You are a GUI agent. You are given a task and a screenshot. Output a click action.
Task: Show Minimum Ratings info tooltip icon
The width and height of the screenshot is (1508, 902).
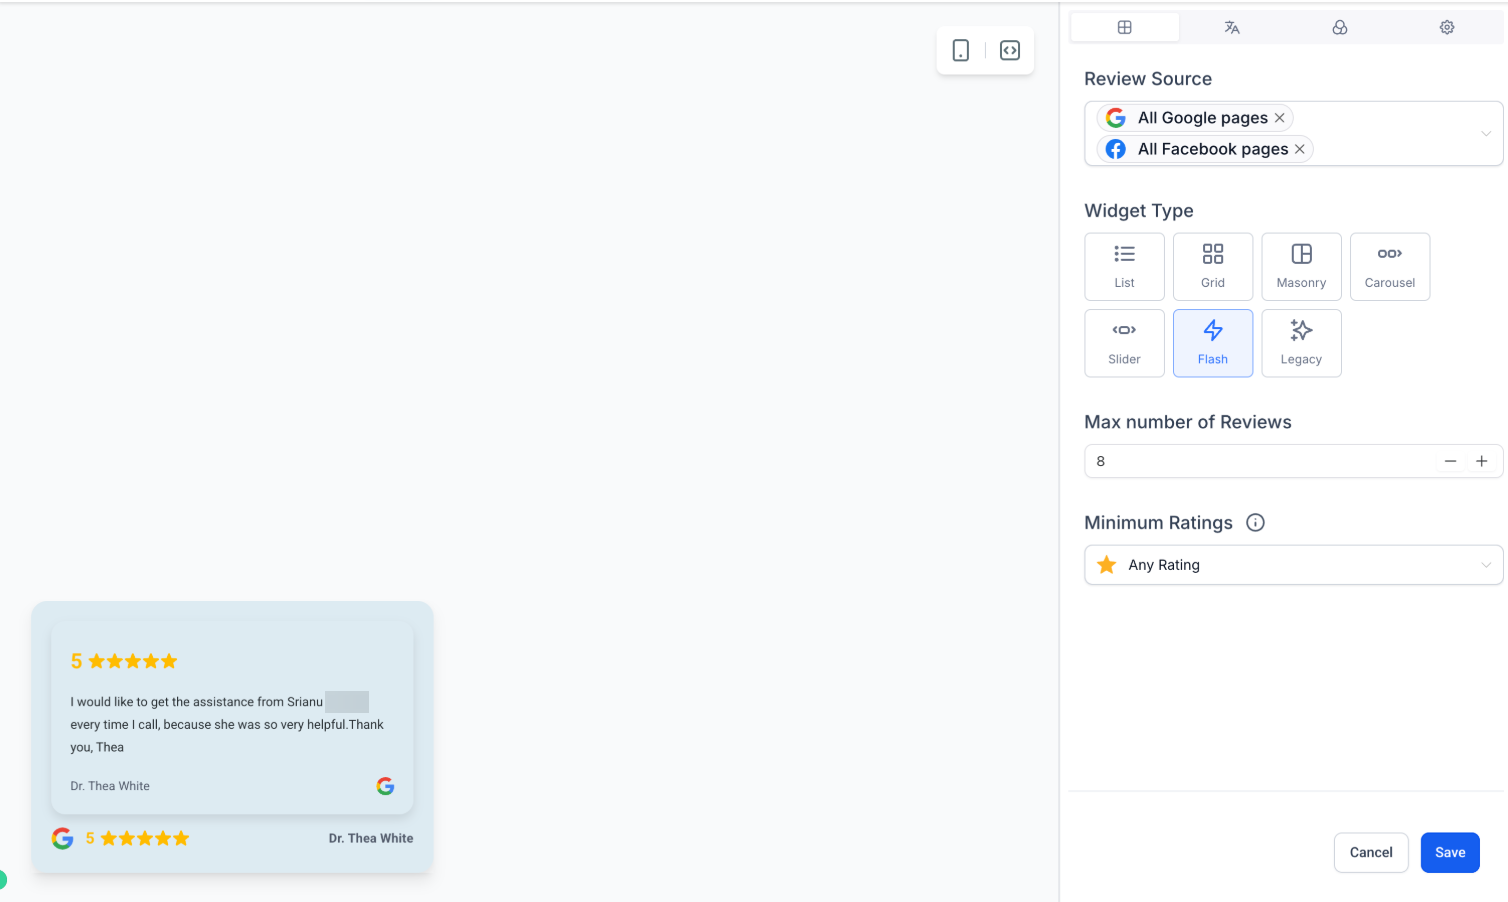1256,523
